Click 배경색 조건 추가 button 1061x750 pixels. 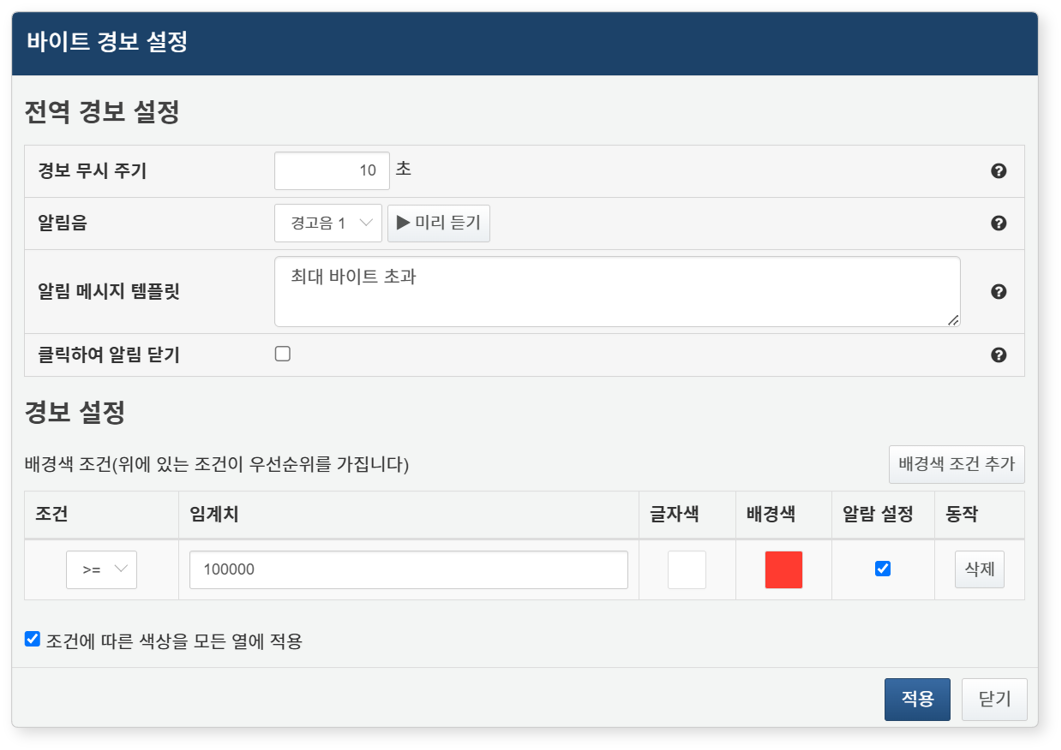956,464
